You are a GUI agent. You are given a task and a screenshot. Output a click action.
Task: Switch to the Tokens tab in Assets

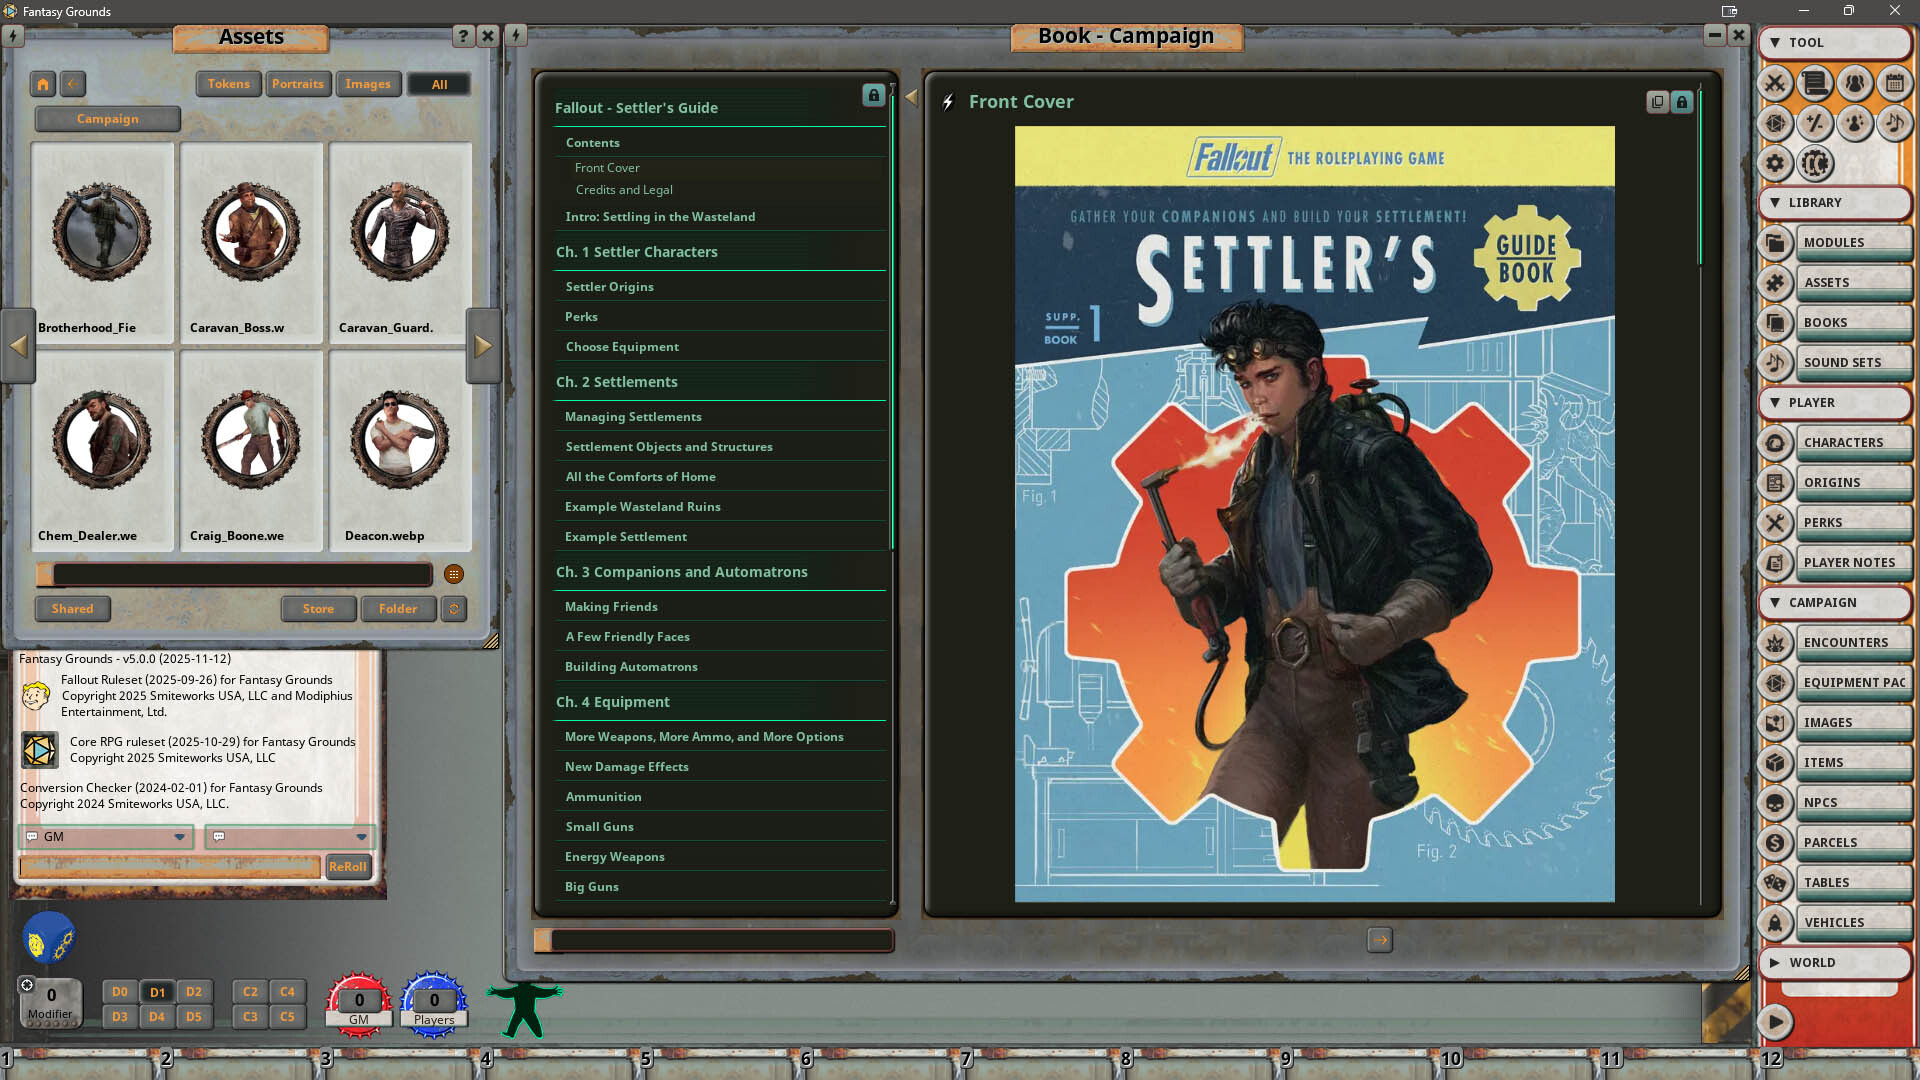point(228,84)
